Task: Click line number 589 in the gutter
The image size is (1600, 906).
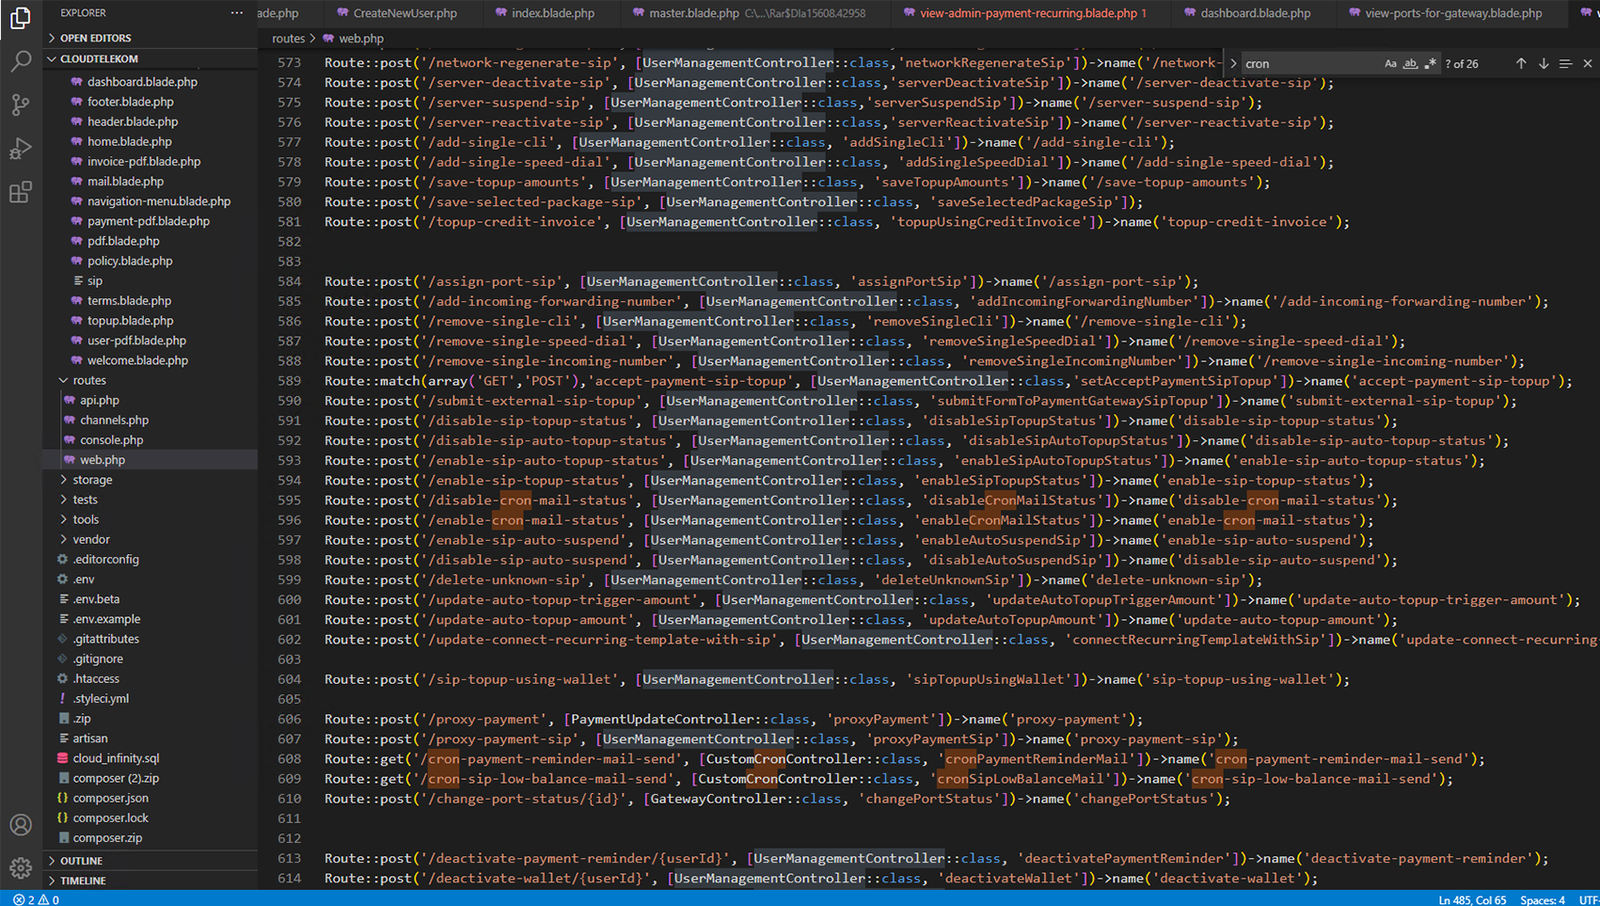Action: pyautogui.click(x=289, y=381)
